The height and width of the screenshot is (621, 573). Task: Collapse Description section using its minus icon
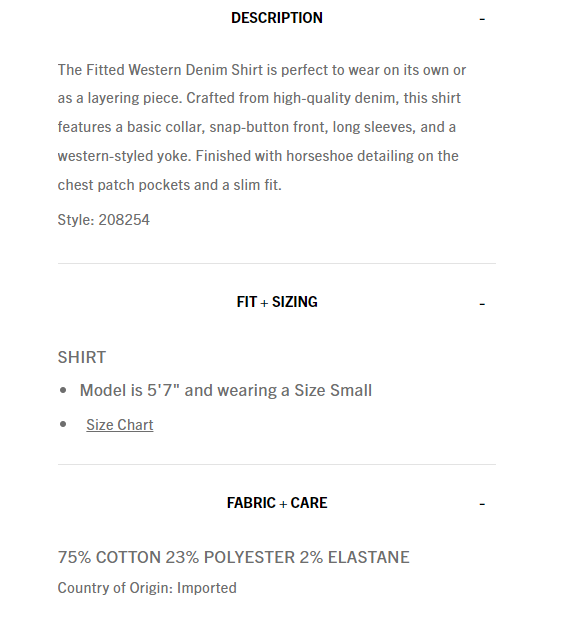[x=482, y=19]
